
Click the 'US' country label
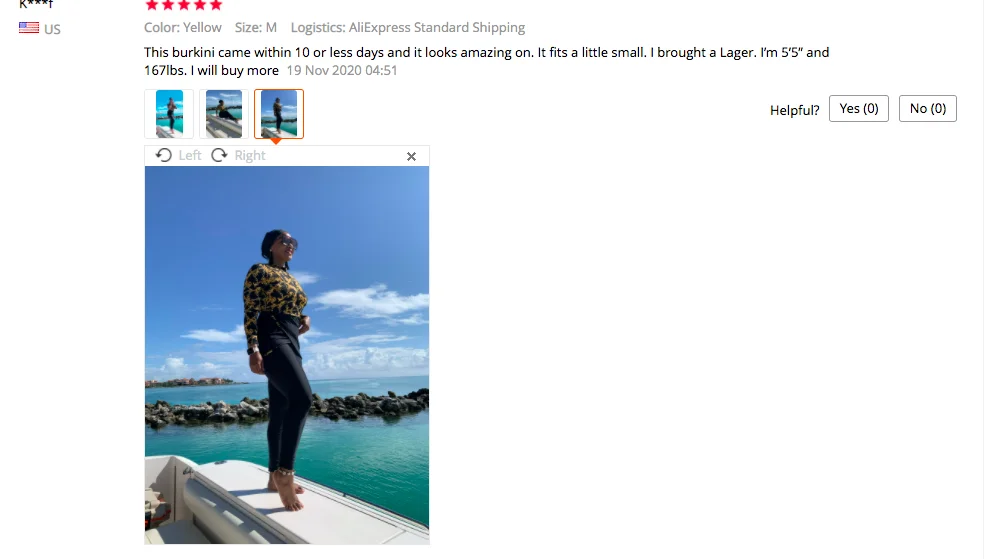[52, 29]
